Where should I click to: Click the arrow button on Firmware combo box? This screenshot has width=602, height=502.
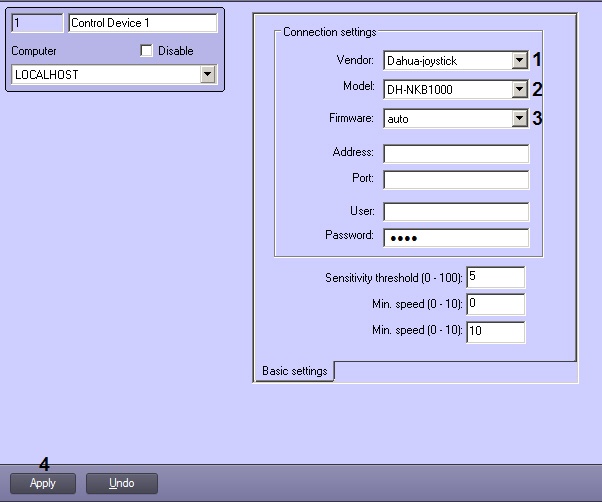click(x=519, y=119)
